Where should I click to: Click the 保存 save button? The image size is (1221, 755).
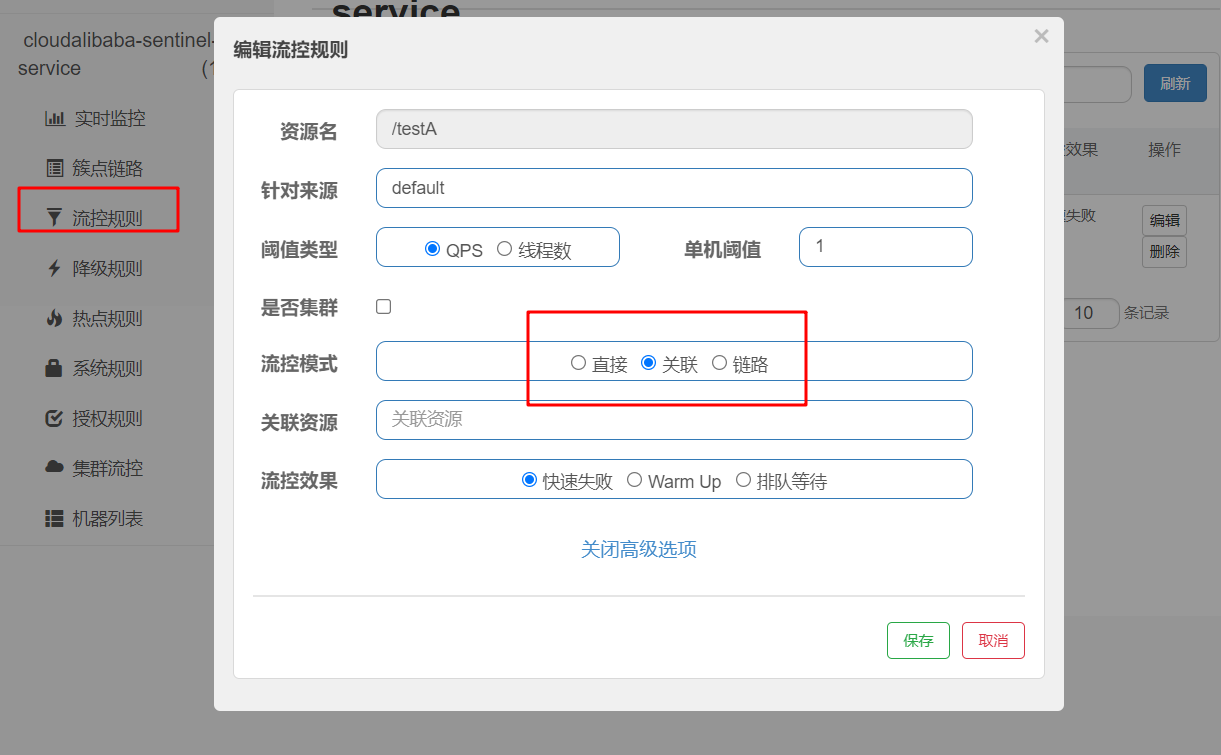(x=918, y=640)
